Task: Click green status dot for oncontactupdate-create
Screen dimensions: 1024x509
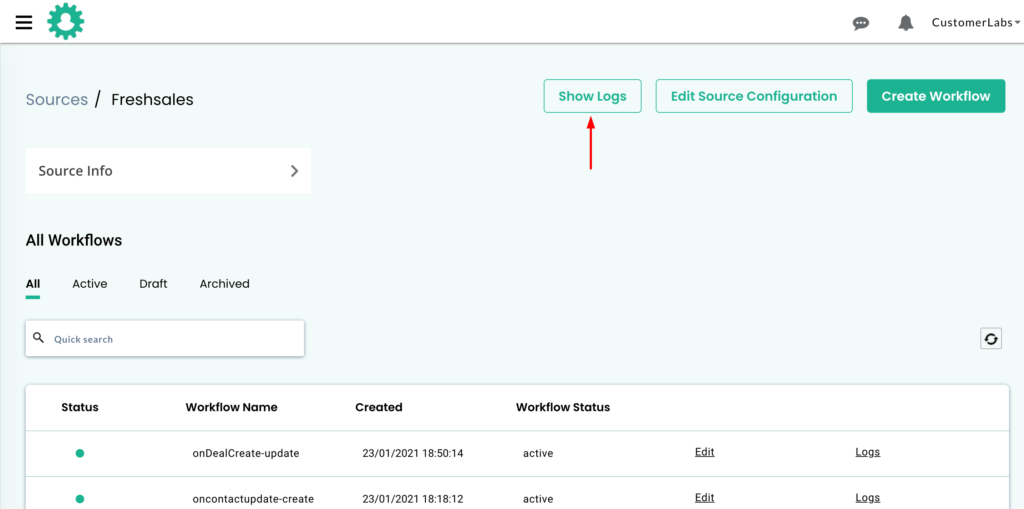Action: [80, 499]
